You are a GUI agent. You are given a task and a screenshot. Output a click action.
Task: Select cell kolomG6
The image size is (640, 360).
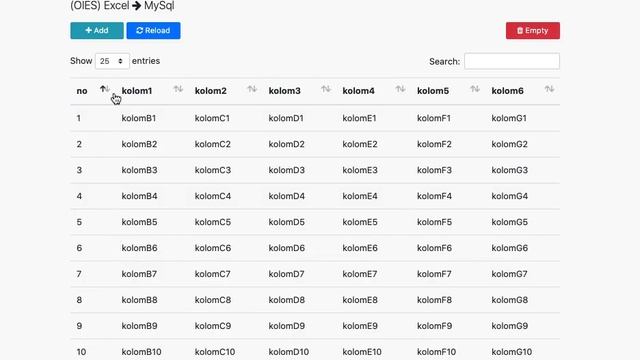[x=509, y=248]
